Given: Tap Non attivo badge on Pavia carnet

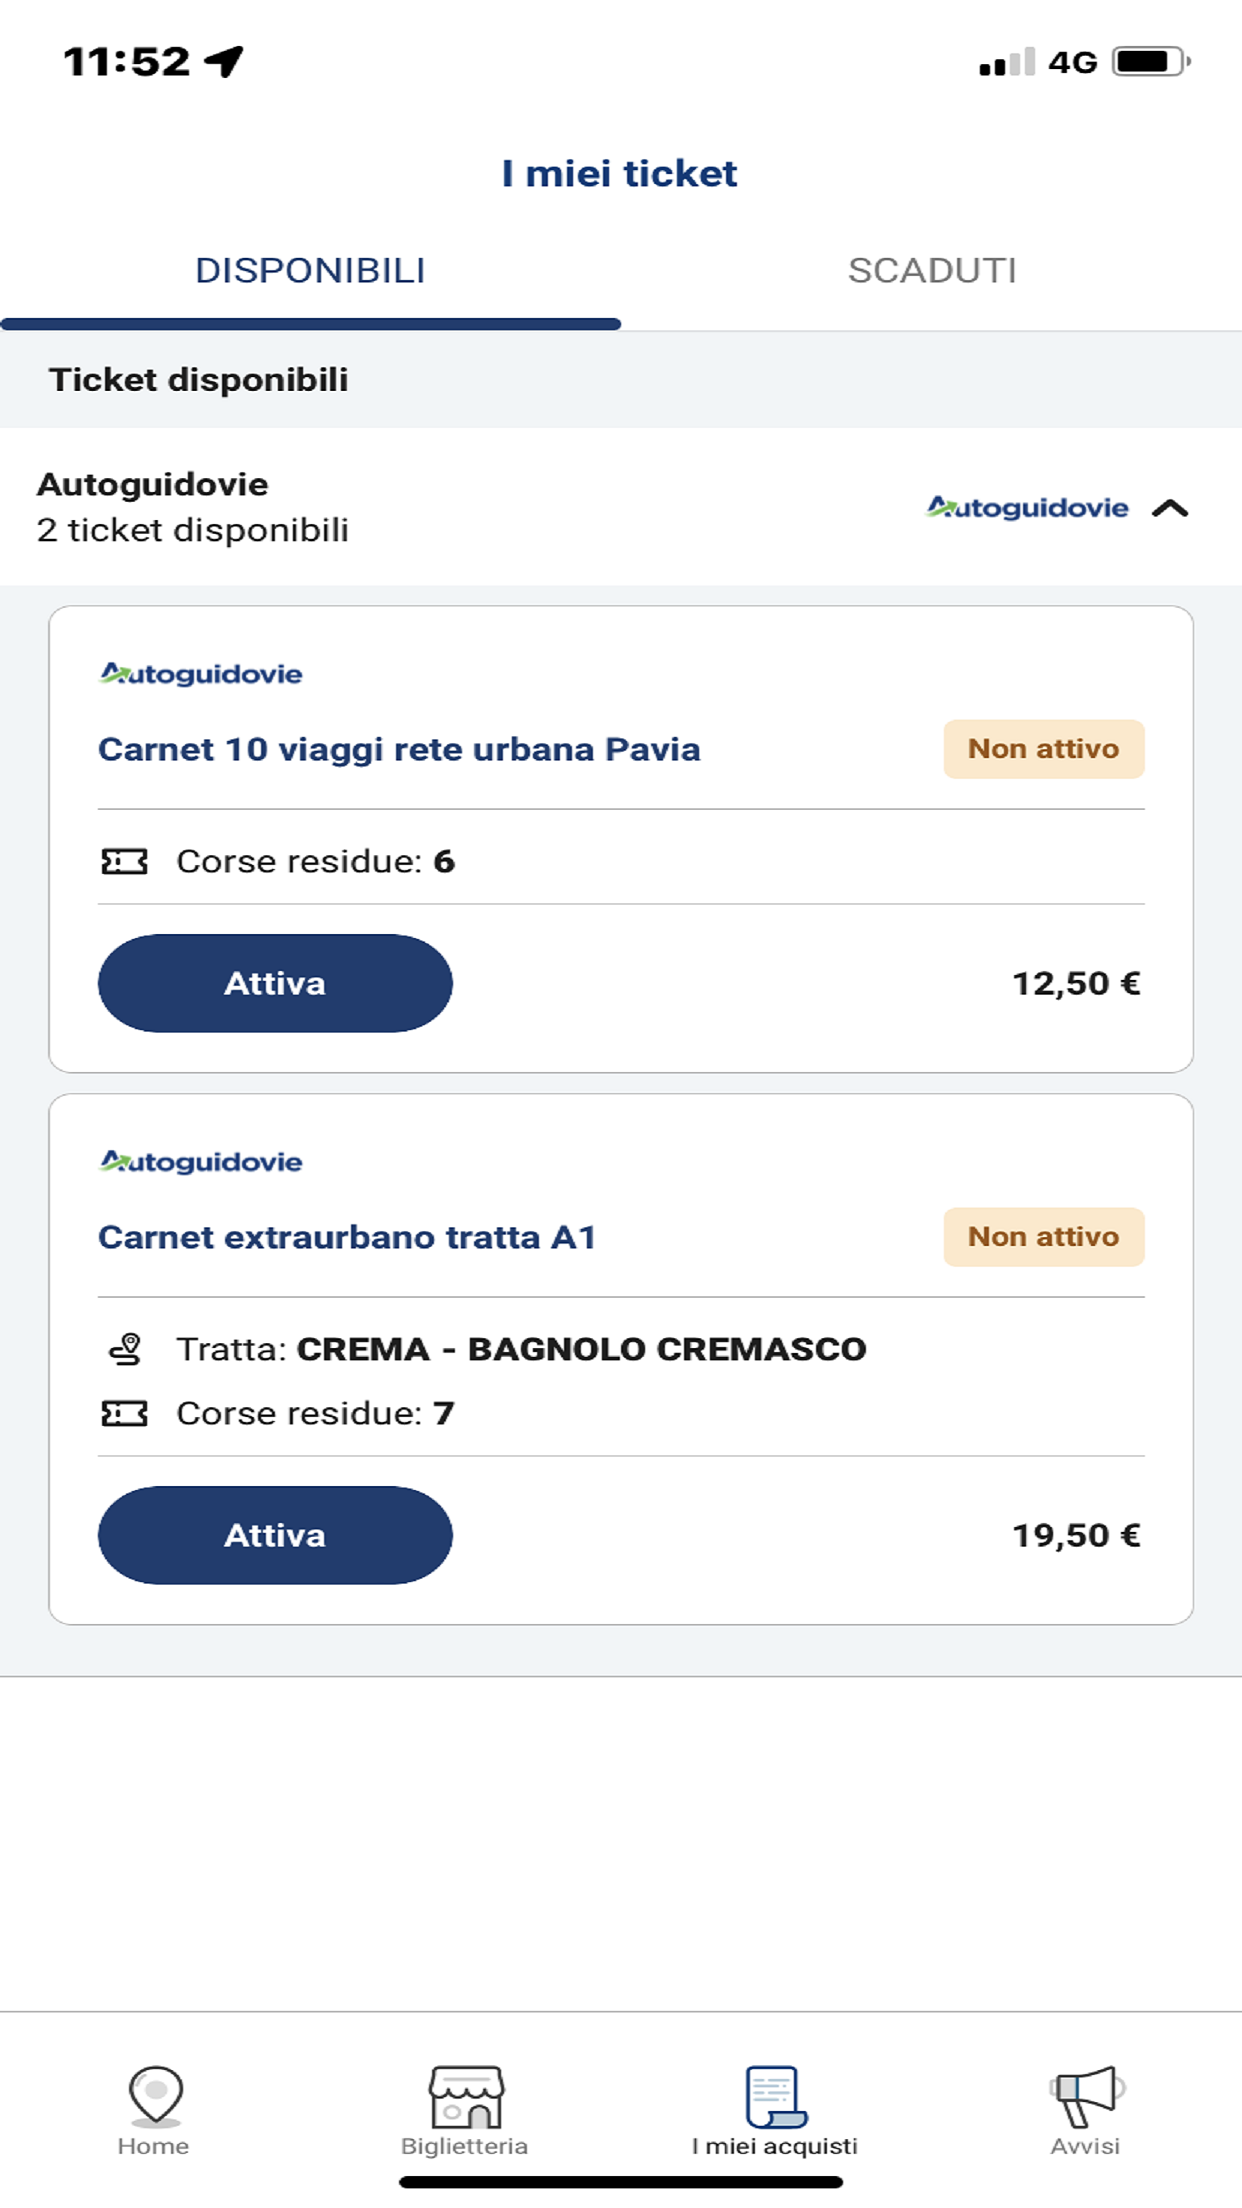Looking at the screenshot, I should coord(1043,749).
